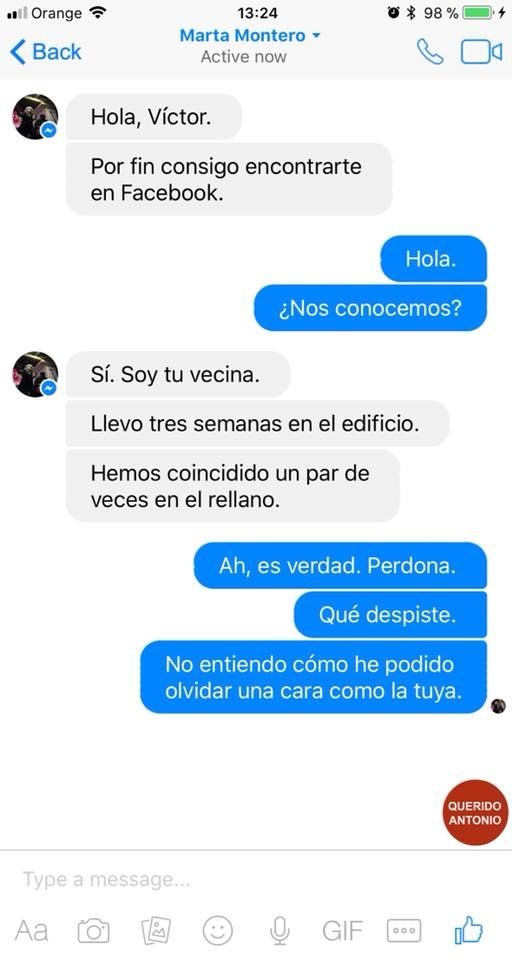Tap the Querido Antonio red badge
The width and height of the screenshot is (512, 960).
[x=475, y=812]
